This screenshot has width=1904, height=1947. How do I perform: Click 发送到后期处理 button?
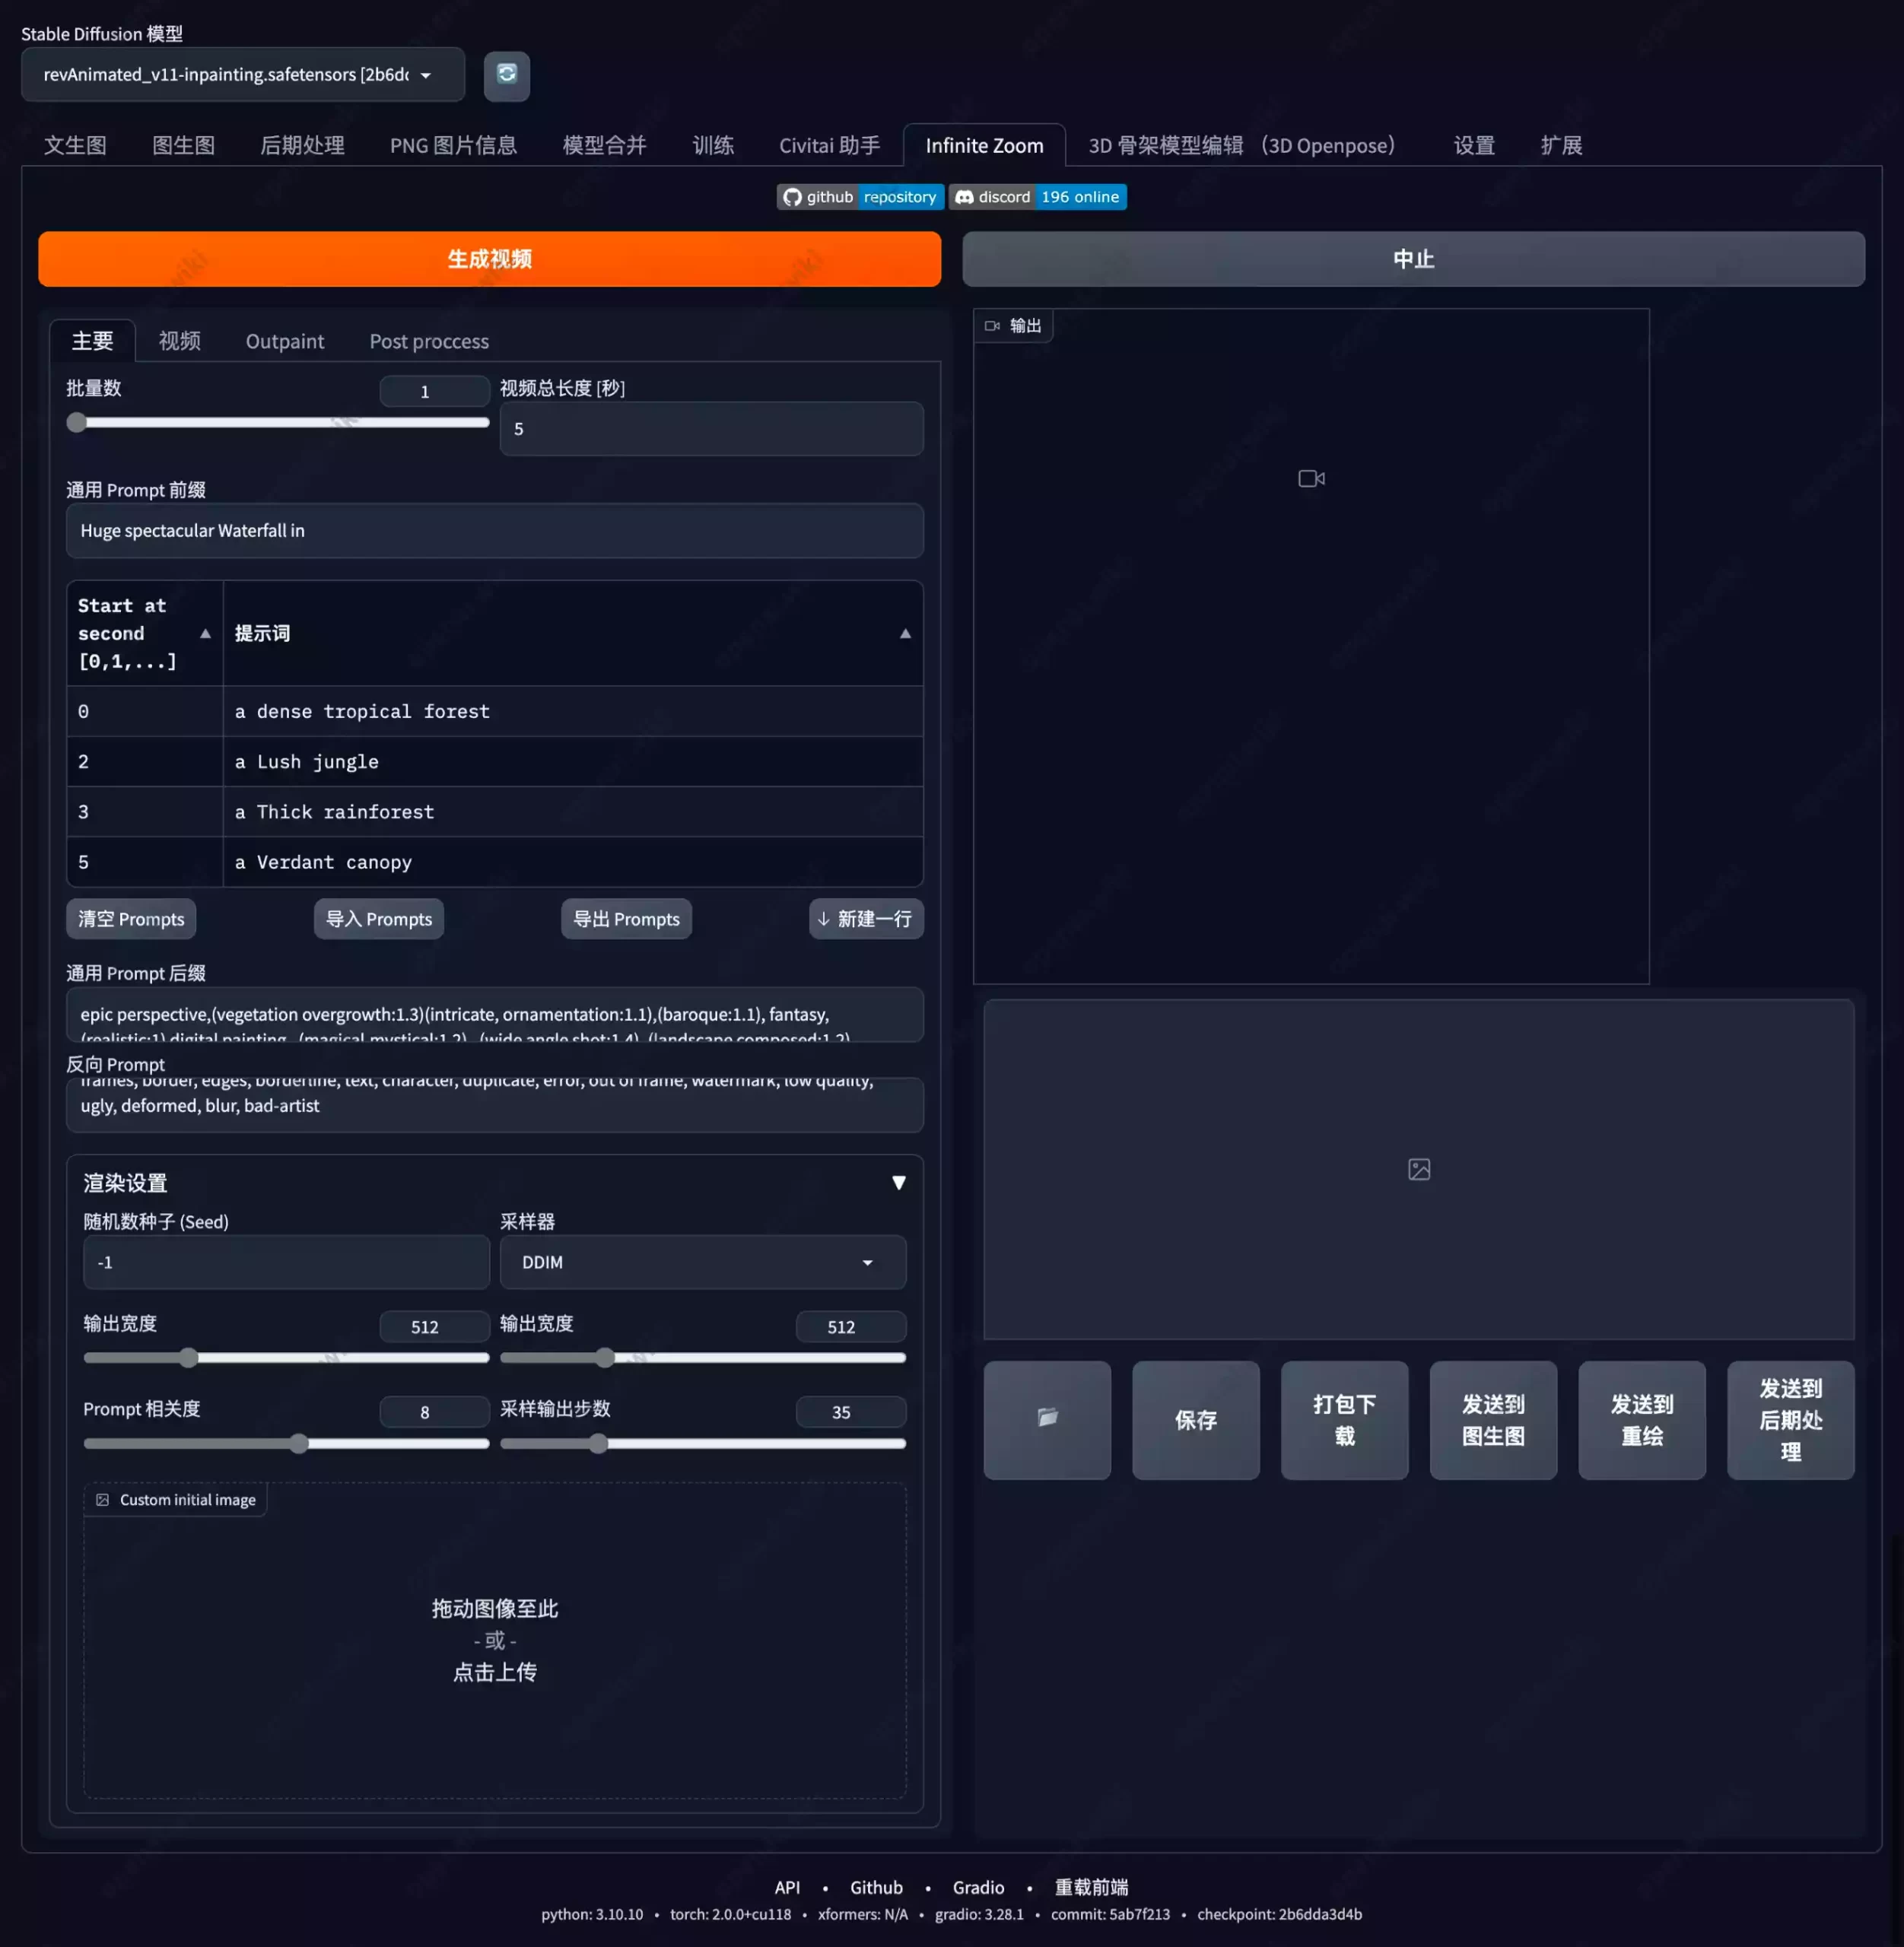pyautogui.click(x=1790, y=1419)
